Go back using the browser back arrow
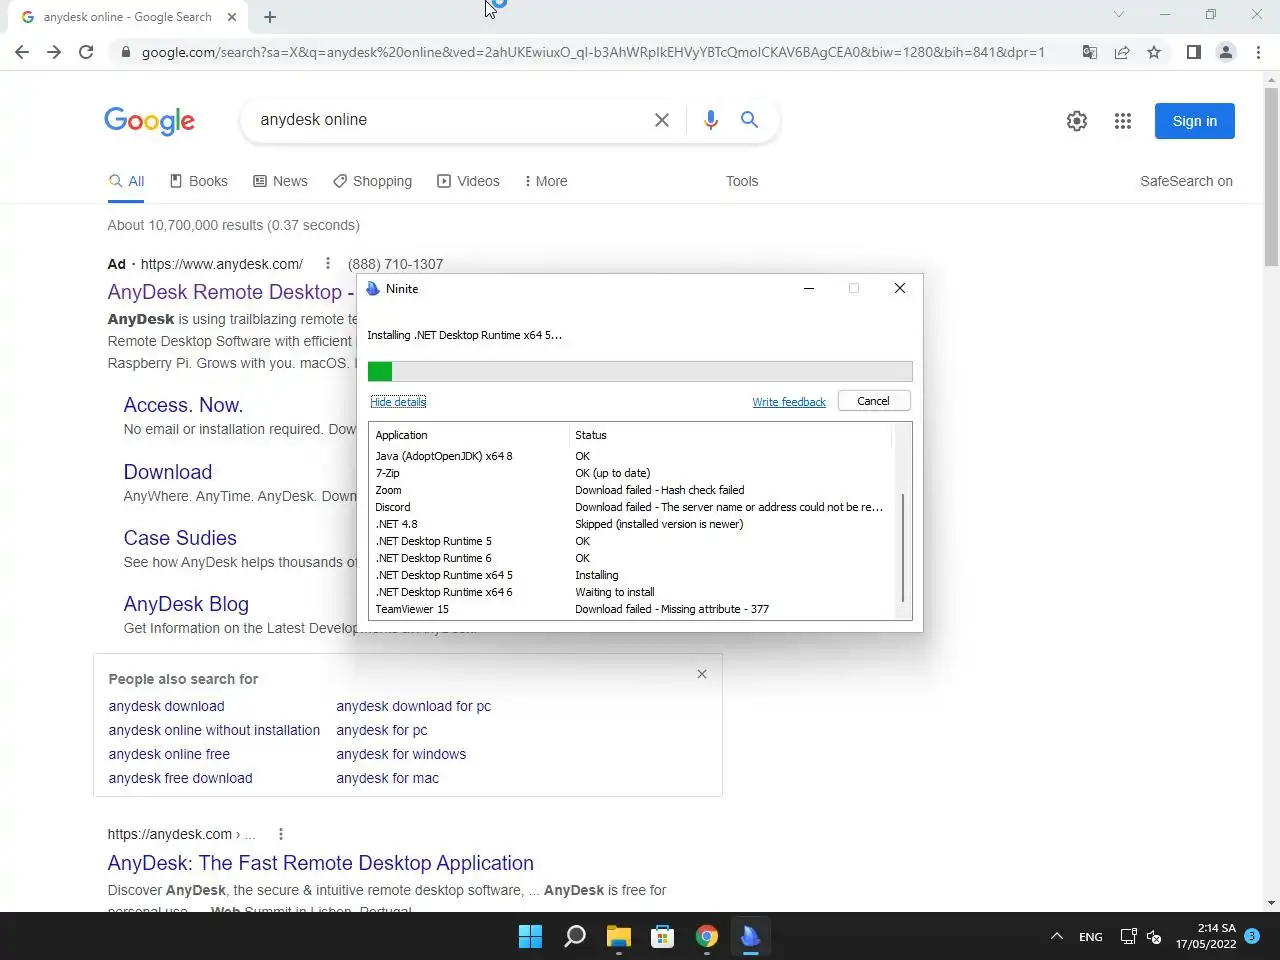Viewport: 1280px width, 960px height. [x=22, y=52]
